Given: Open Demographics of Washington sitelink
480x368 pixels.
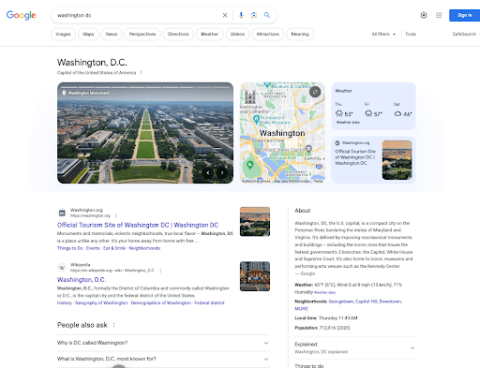Looking at the screenshot, I should 161,303.
